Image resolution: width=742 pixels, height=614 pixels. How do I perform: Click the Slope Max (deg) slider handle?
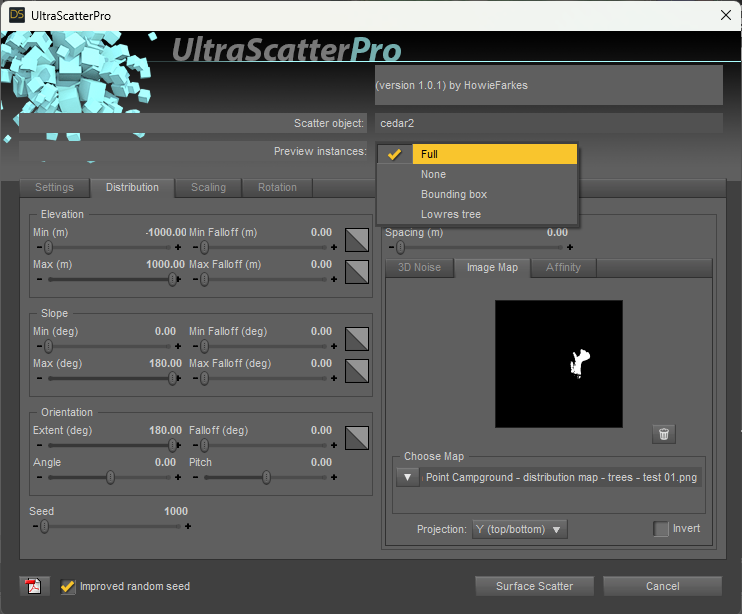click(173, 378)
